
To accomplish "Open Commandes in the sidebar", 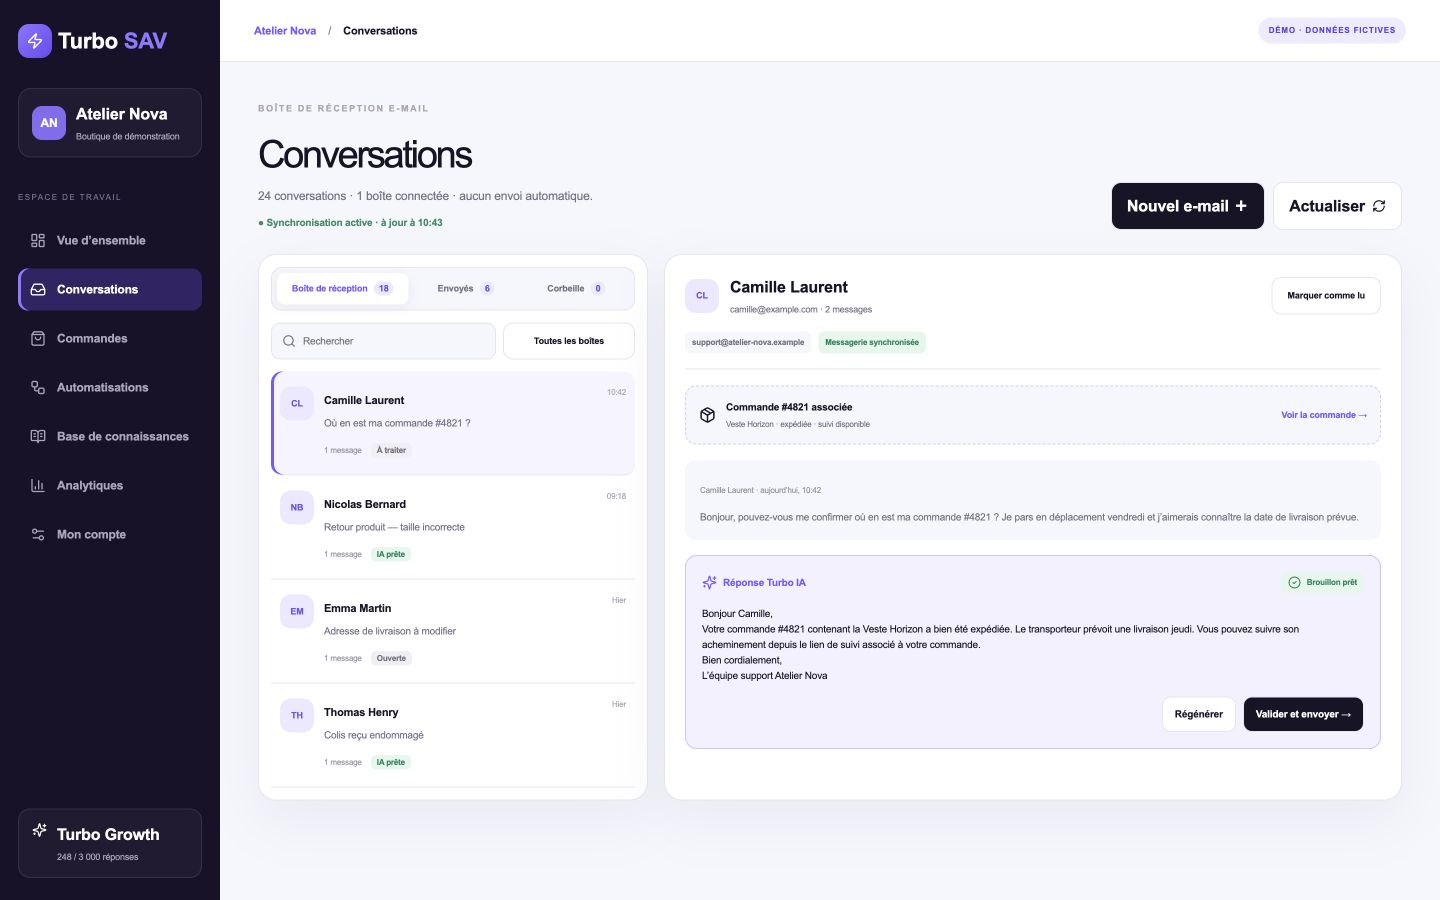I will click(x=110, y=338).
